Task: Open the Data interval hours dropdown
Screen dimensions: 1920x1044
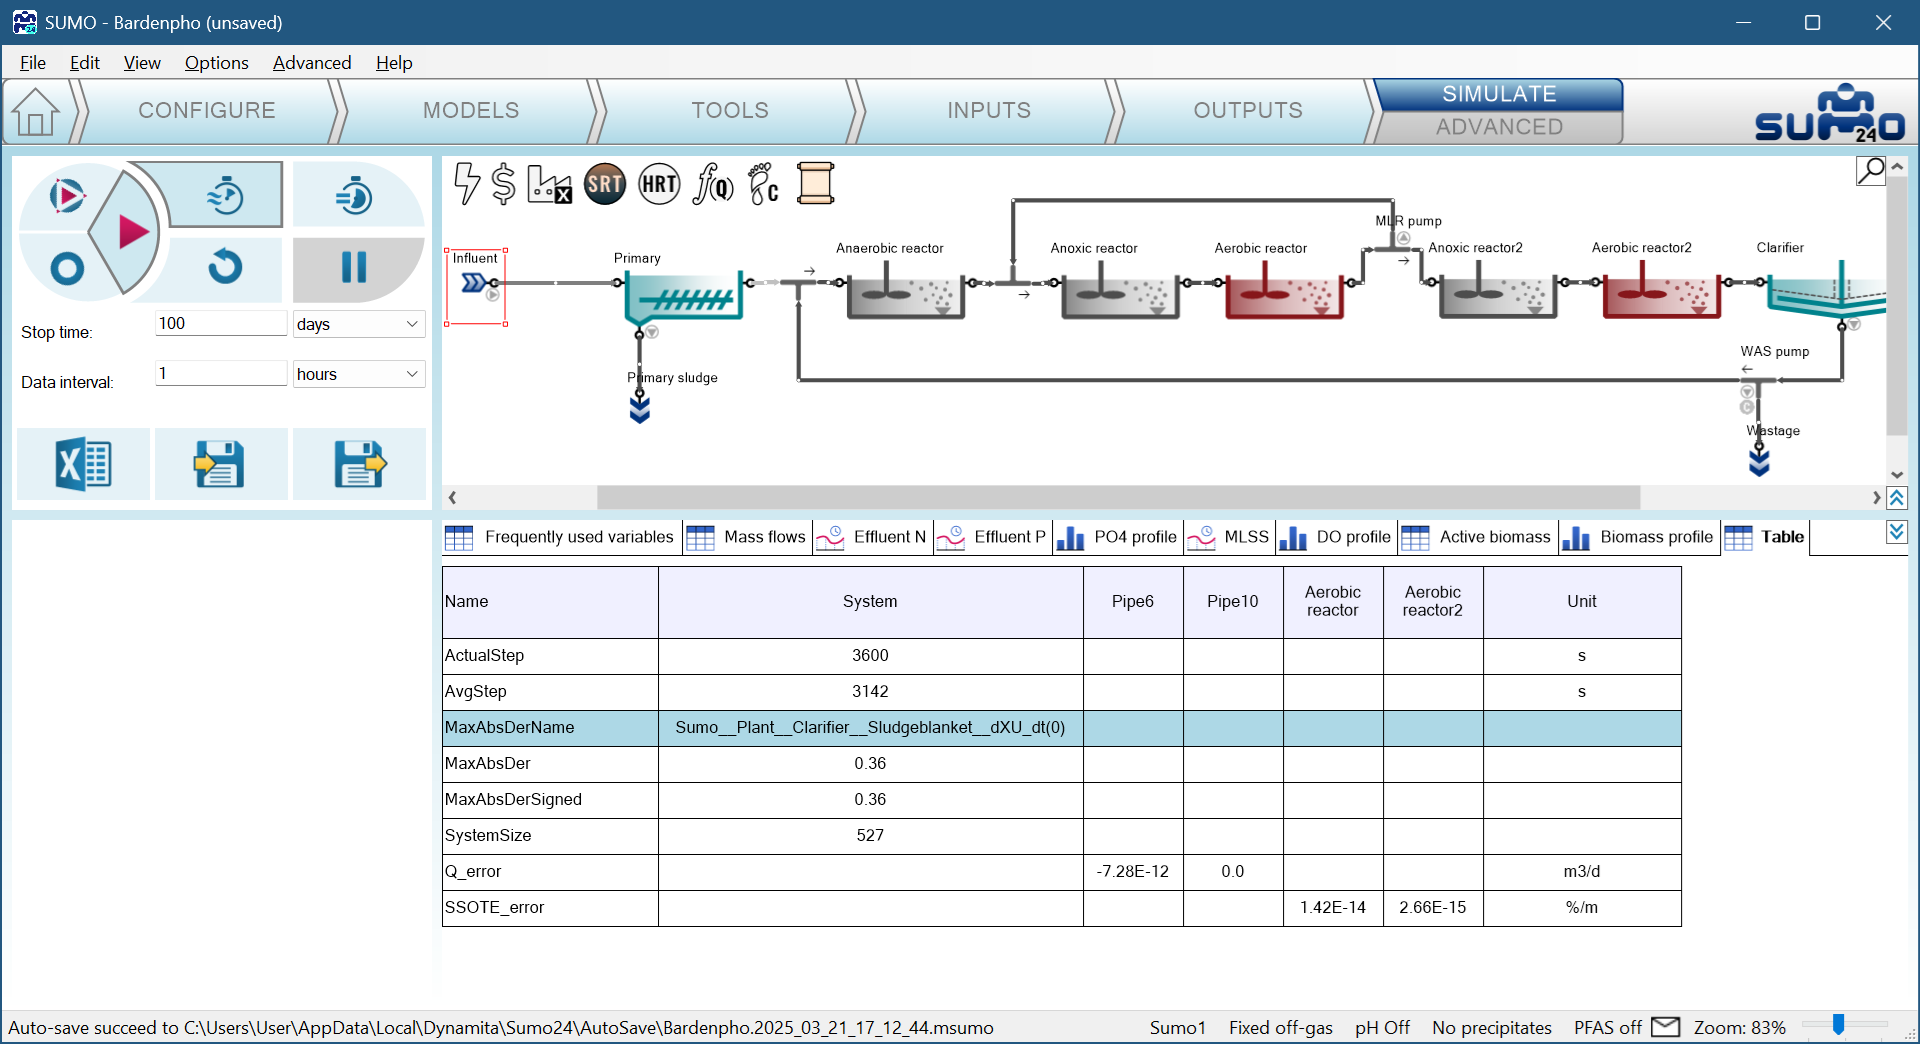Action: click(x=358, y=374)
